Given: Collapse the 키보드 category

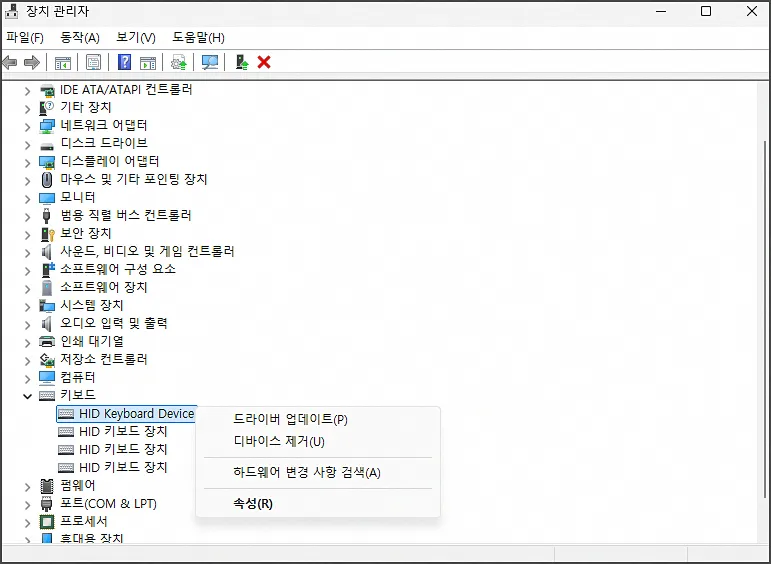Looking at the screenshot, I should pos(28,396).
